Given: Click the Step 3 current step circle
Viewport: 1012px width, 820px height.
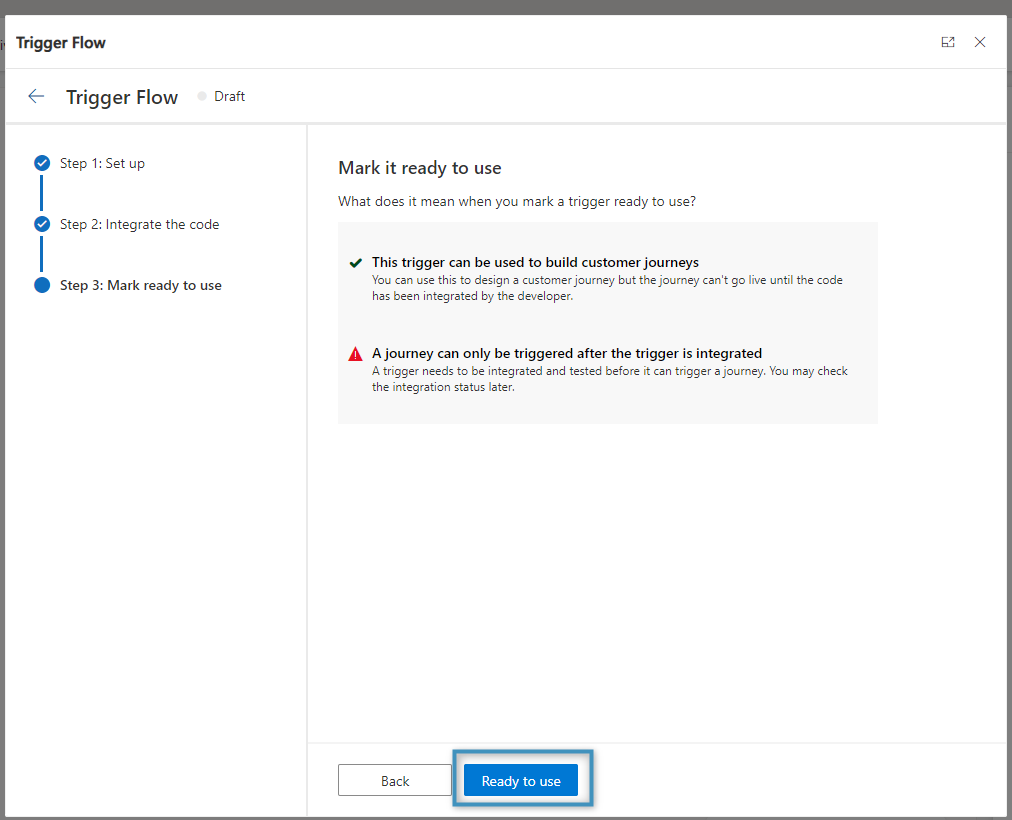Looking at the screenshot, I should [x=42, y=285].
